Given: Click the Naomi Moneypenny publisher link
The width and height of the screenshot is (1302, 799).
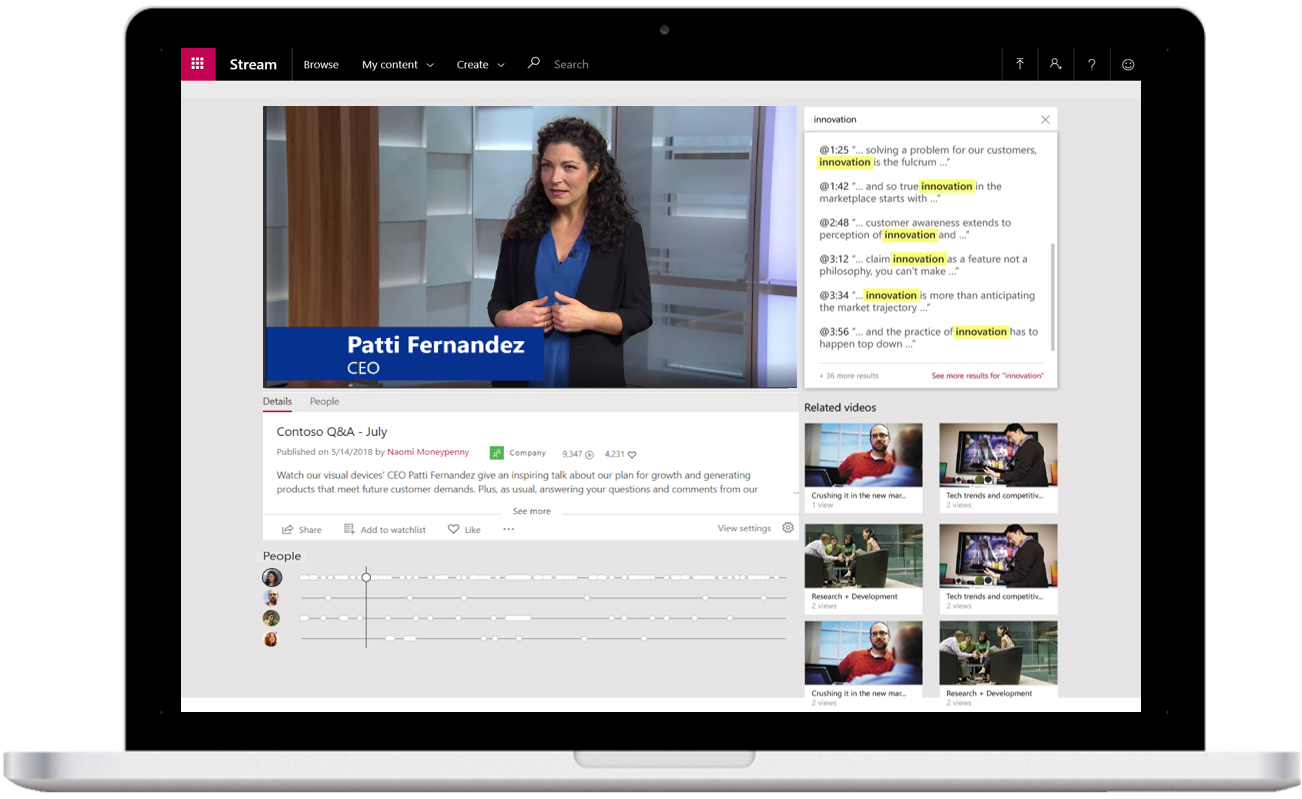Looking at the screenshot, I should (x=428, y=452).
